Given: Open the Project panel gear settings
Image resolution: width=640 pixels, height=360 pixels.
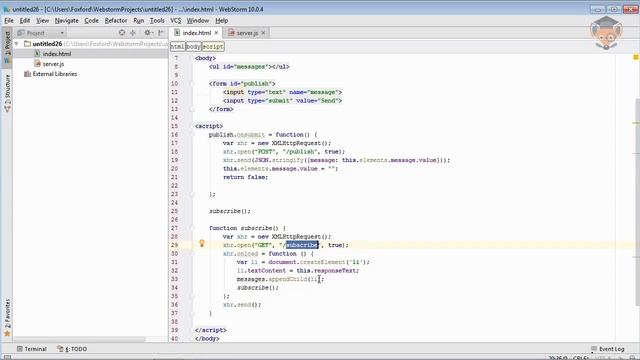Looking at the screenshot, I should click(148, 33).
